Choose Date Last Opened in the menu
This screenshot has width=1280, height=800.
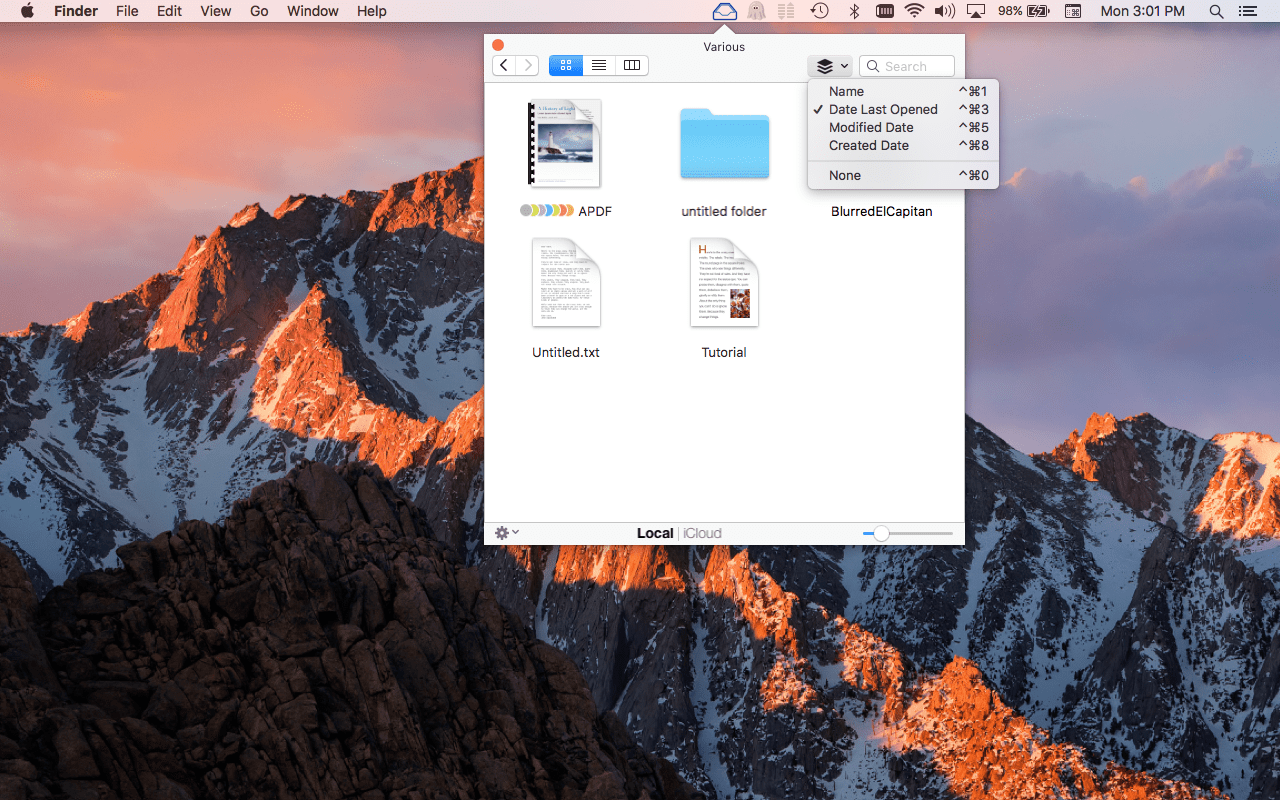(883, 109)
